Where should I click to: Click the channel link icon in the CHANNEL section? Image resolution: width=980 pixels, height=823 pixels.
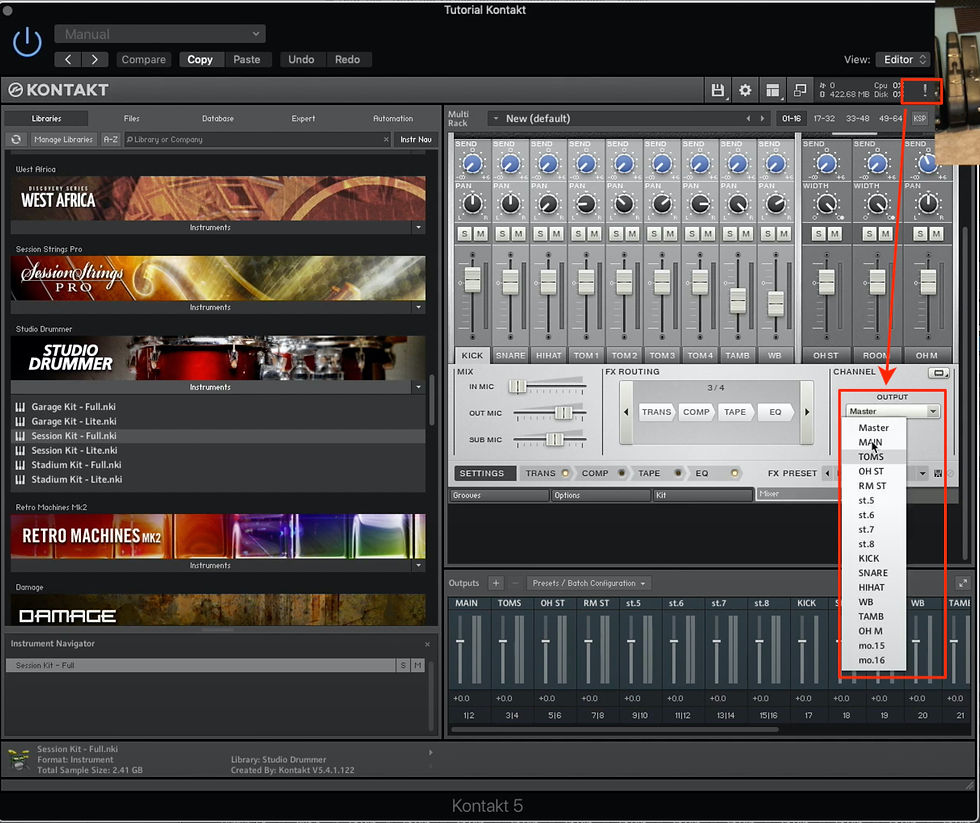(938, 372)
